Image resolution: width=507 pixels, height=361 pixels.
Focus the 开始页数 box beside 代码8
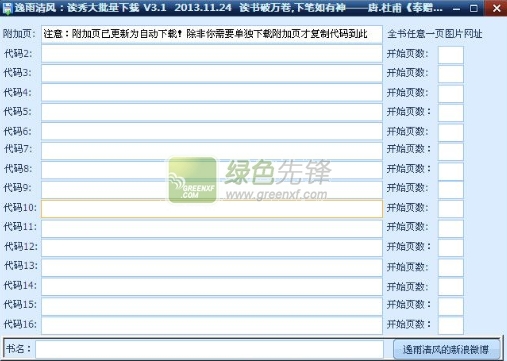(451, 171)
